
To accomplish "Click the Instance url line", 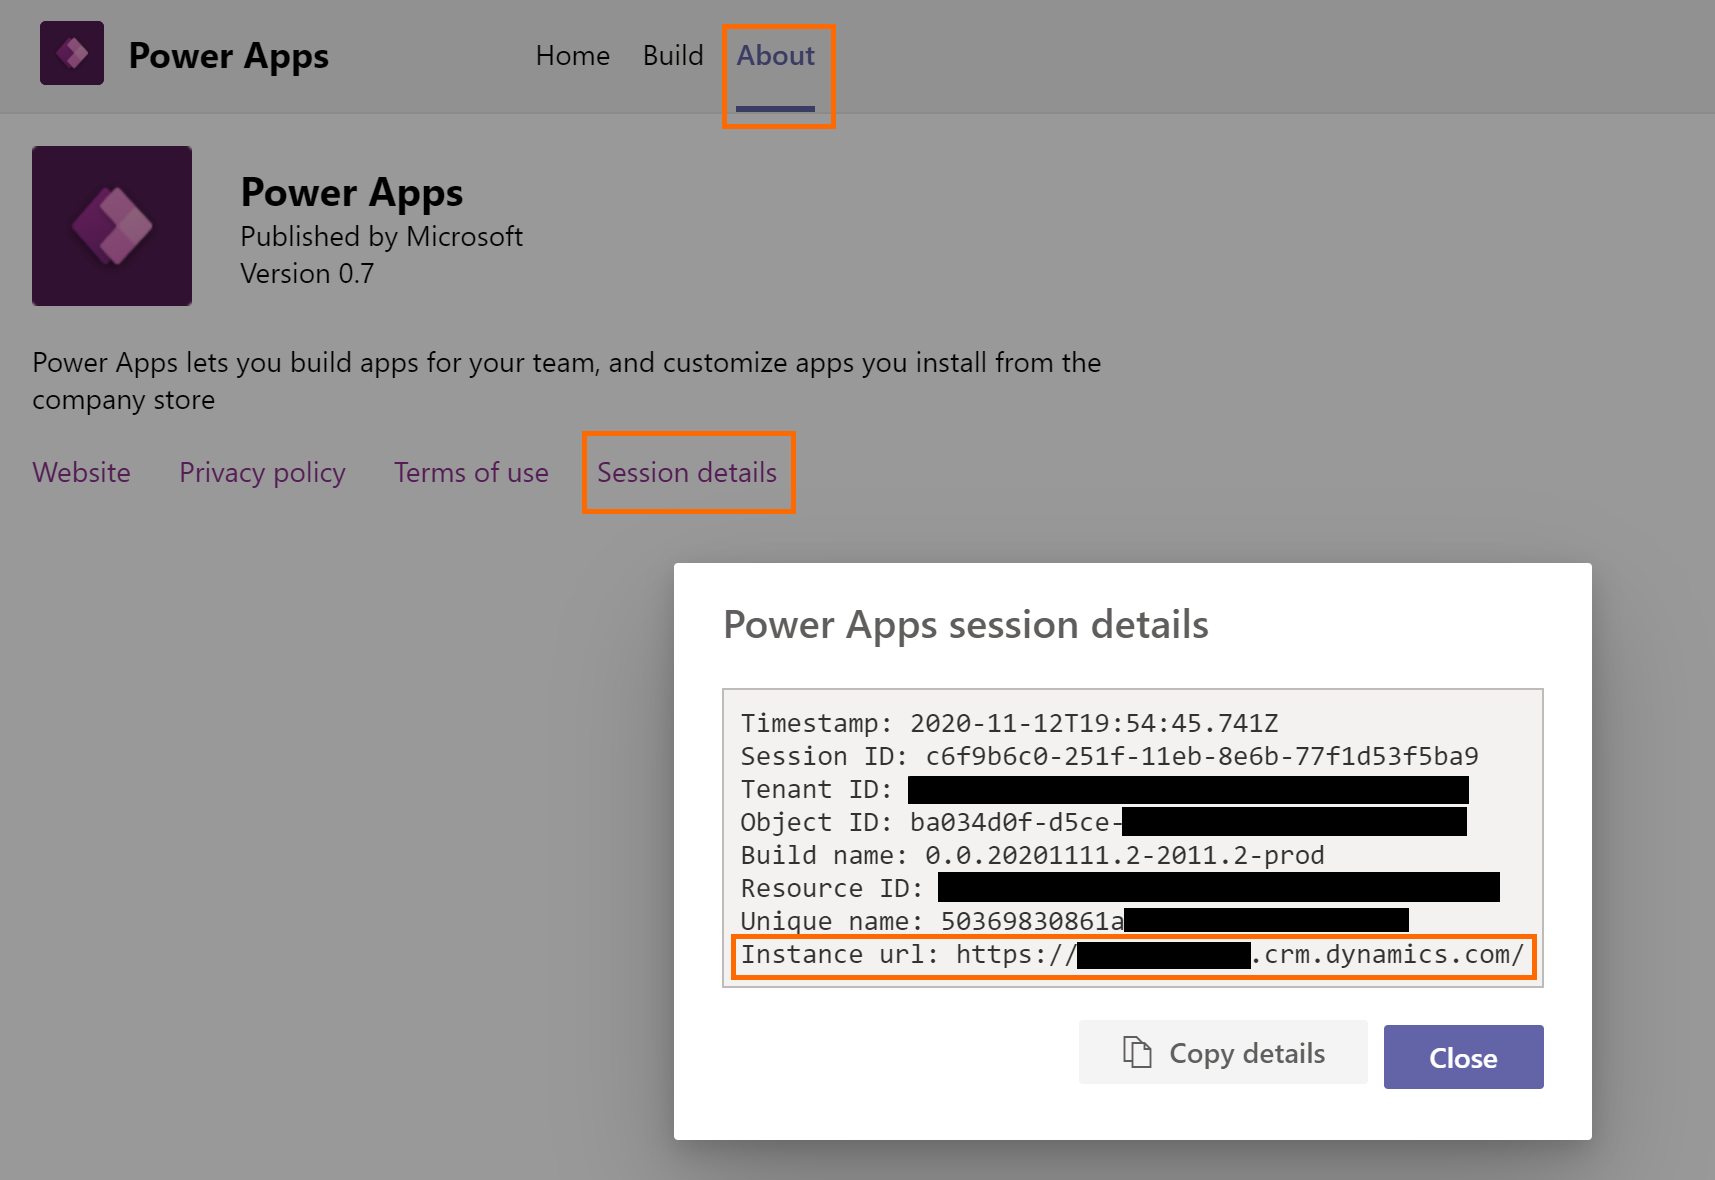I will tap(1133, 955).
